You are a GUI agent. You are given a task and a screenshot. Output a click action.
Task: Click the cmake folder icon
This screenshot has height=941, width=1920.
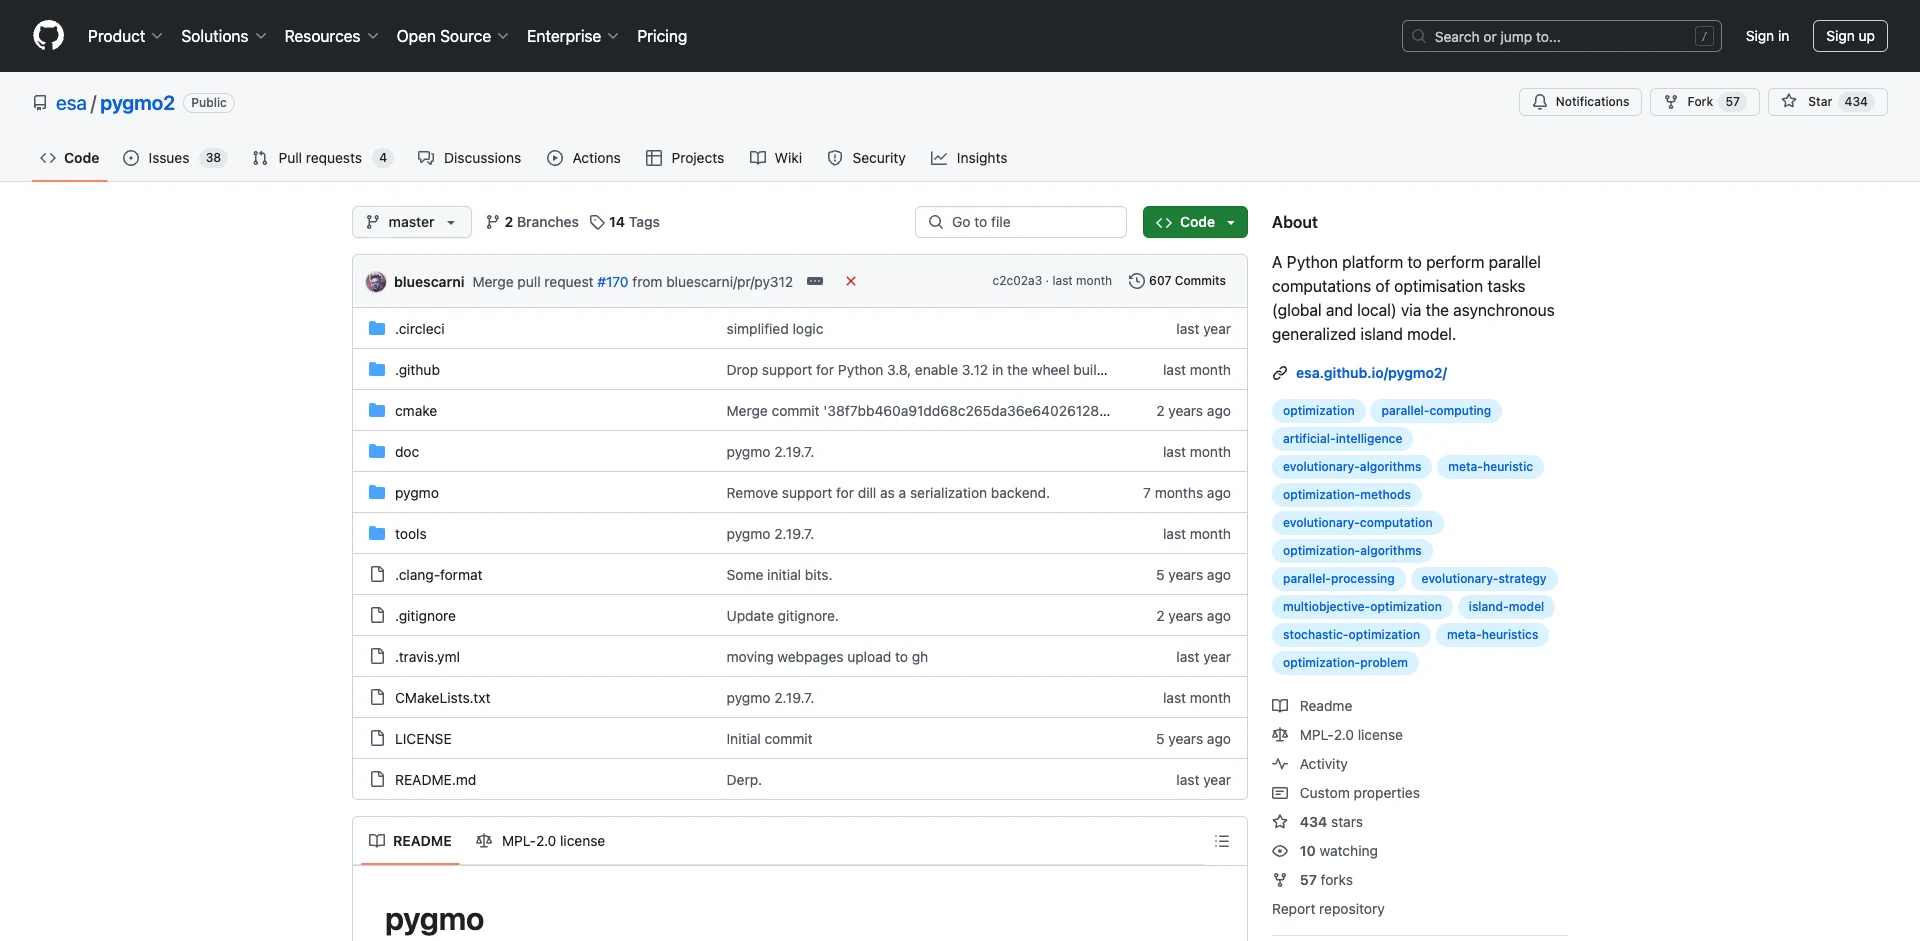pyautogui.click(x=377, y=410)
